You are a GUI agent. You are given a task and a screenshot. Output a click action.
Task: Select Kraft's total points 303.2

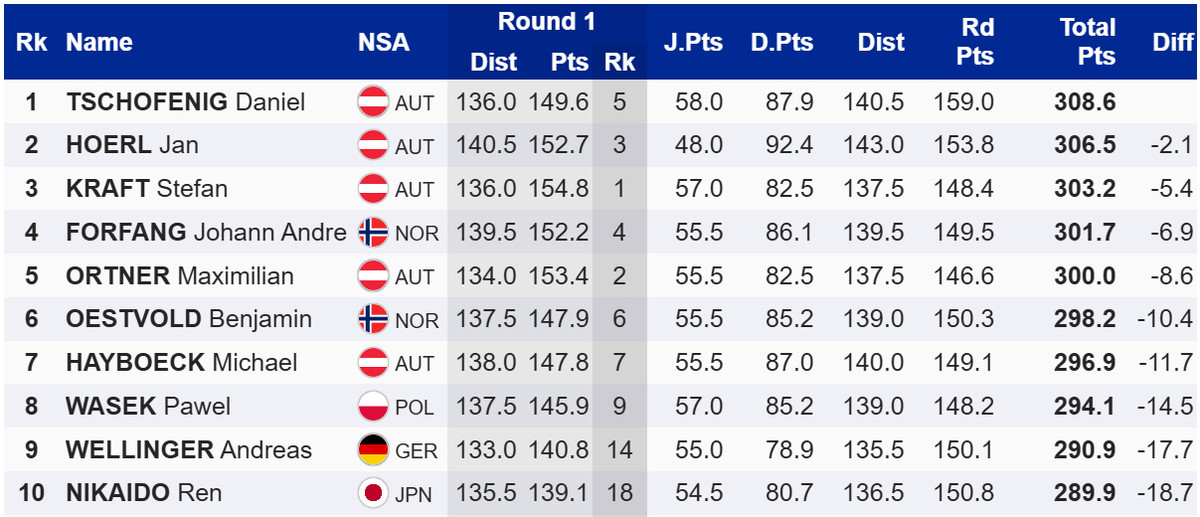[x=1084, y=189]
